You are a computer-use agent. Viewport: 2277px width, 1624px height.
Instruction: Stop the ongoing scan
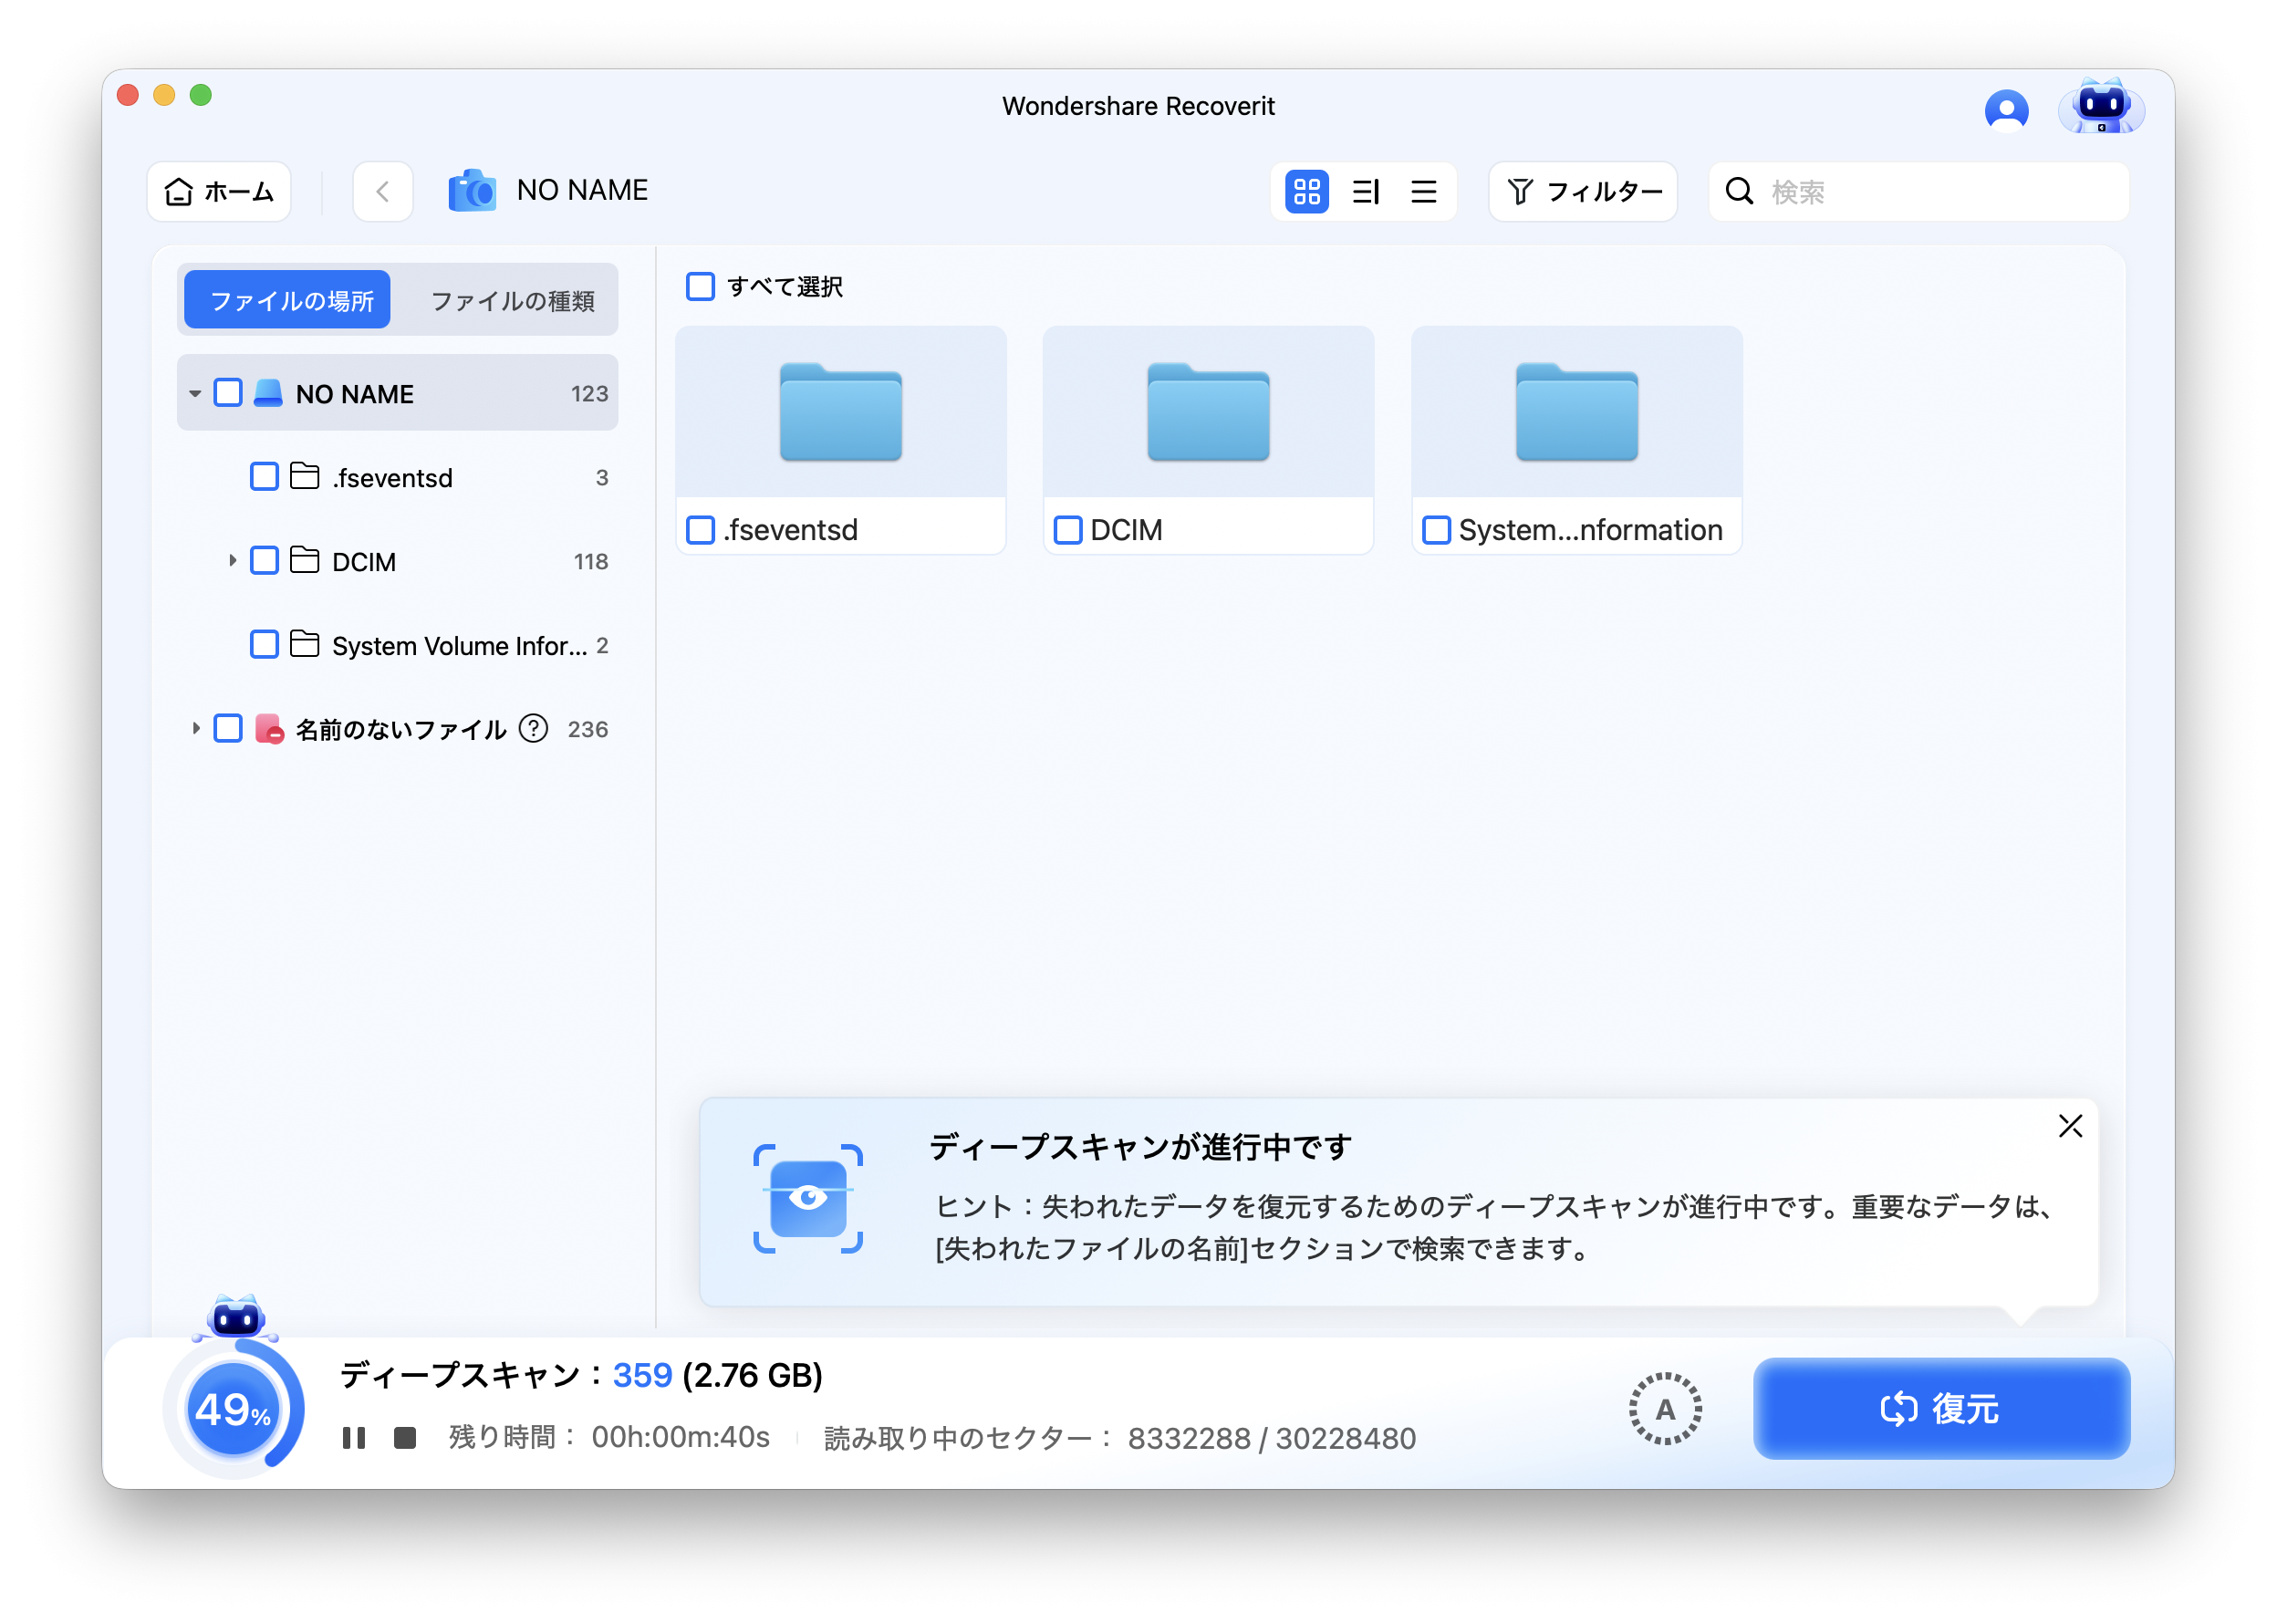tap(406, 1437)
